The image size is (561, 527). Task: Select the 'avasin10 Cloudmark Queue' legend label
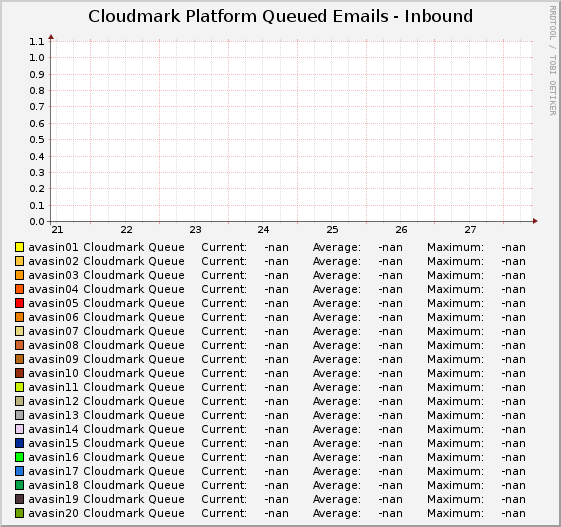tap(106, 373)
